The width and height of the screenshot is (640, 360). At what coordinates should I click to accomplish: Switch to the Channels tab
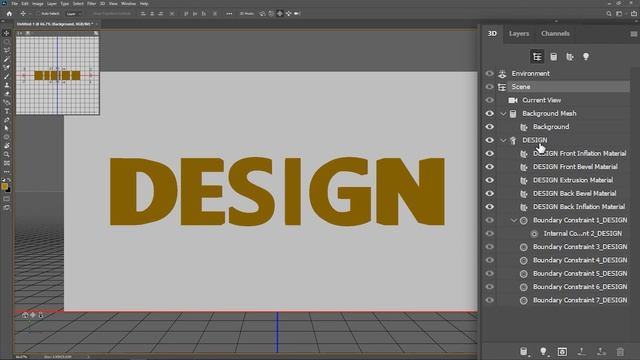point(555,33)
